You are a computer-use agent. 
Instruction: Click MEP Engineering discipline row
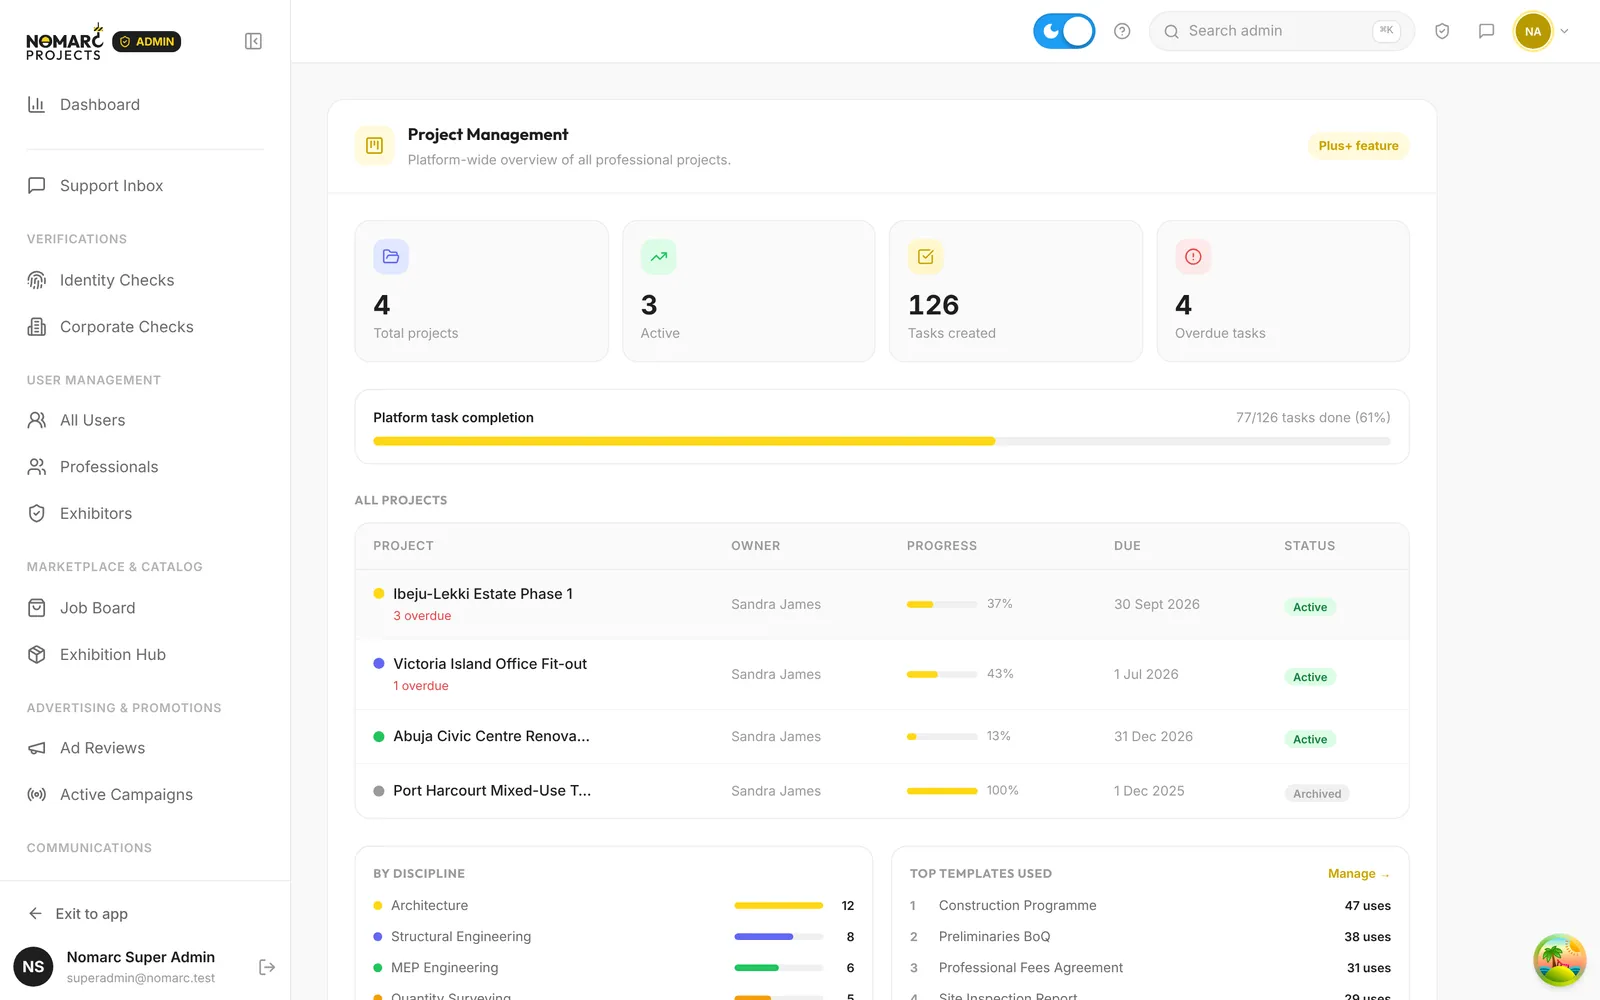613,967
